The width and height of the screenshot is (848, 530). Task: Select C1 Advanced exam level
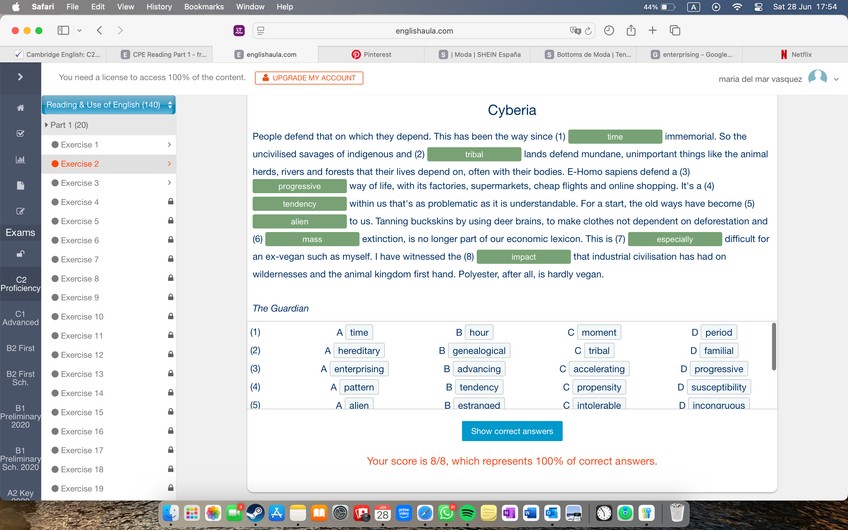click(20, 318)
